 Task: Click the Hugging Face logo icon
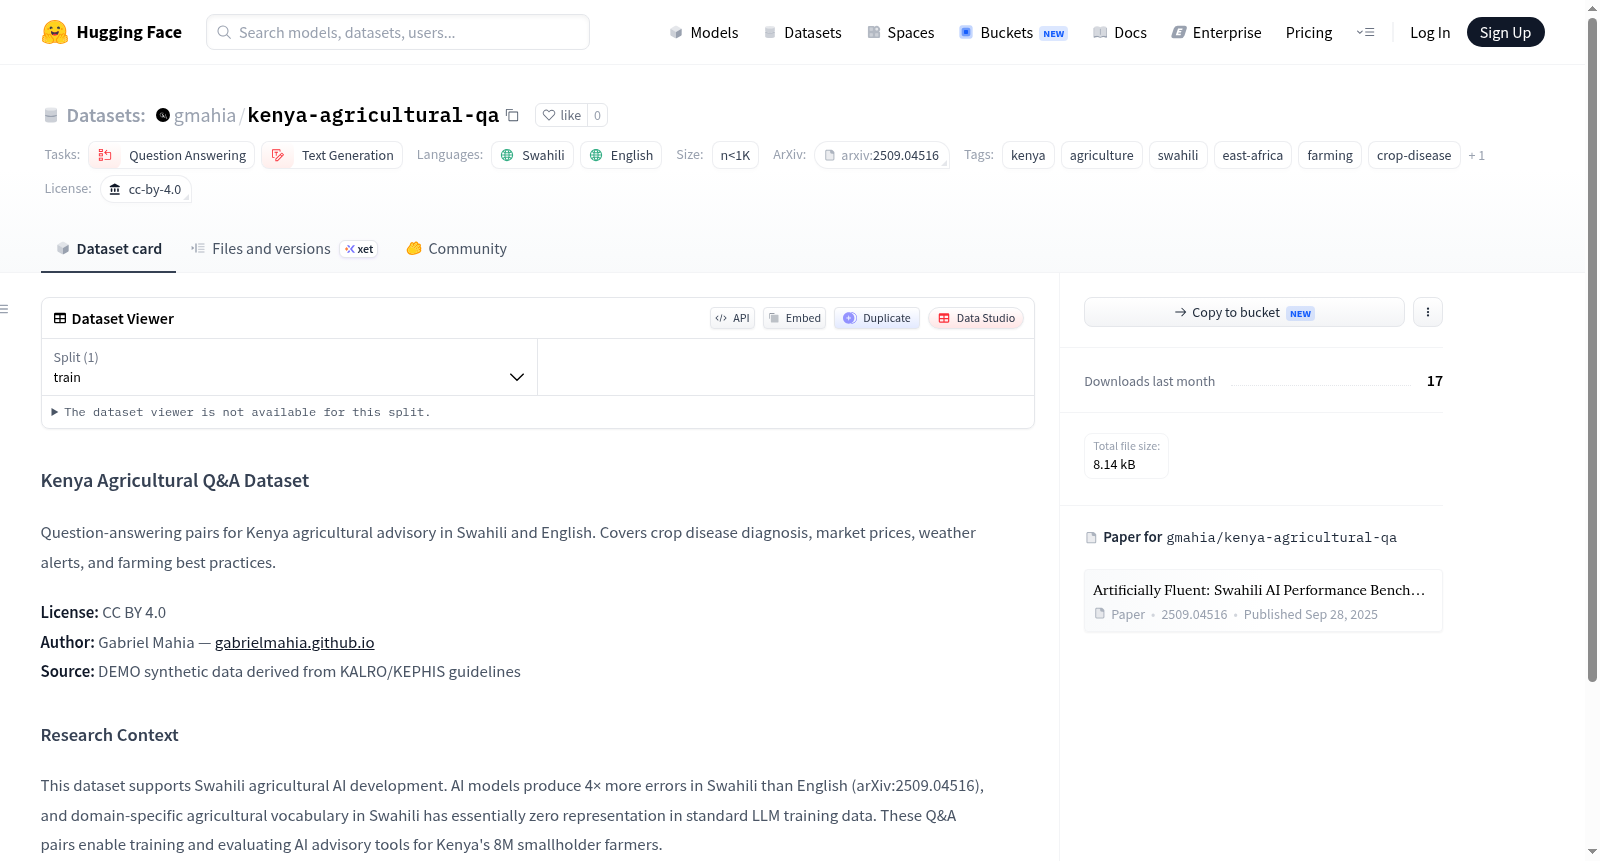tap(55, 32)
